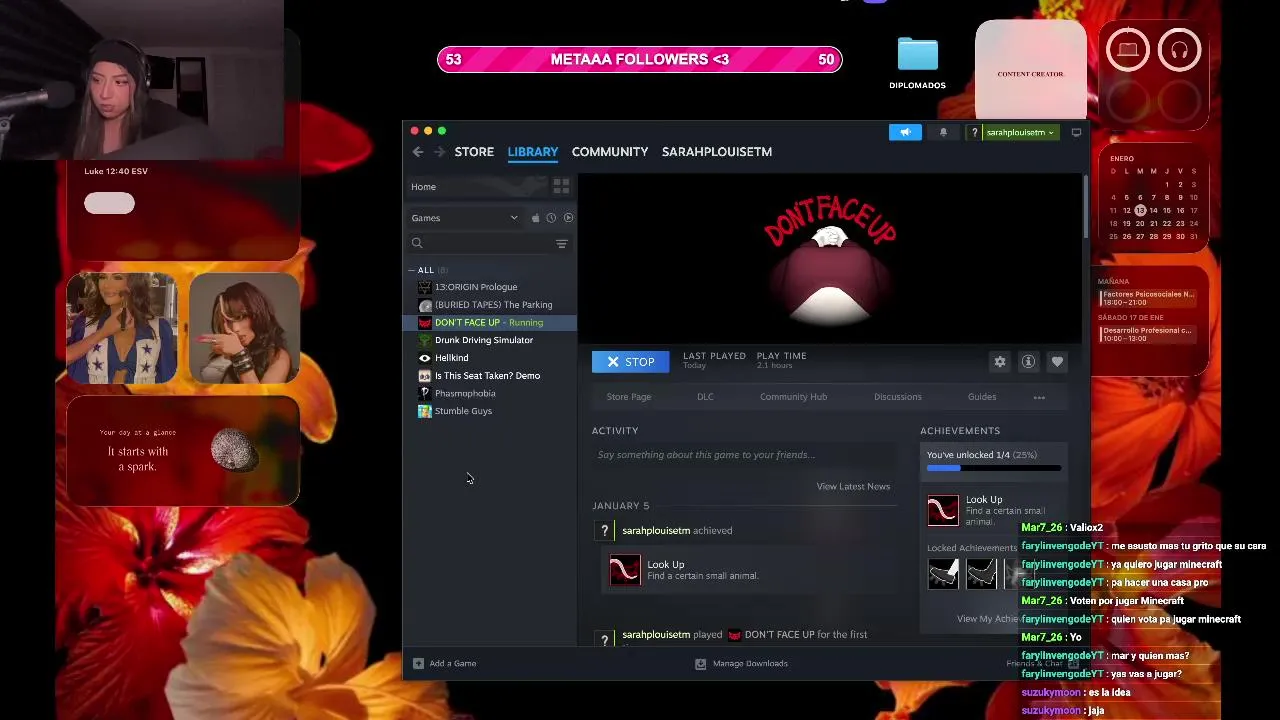Open the Steam help question mark
1280x720 pixels.
pyautogui.click(x=974, y=132)
